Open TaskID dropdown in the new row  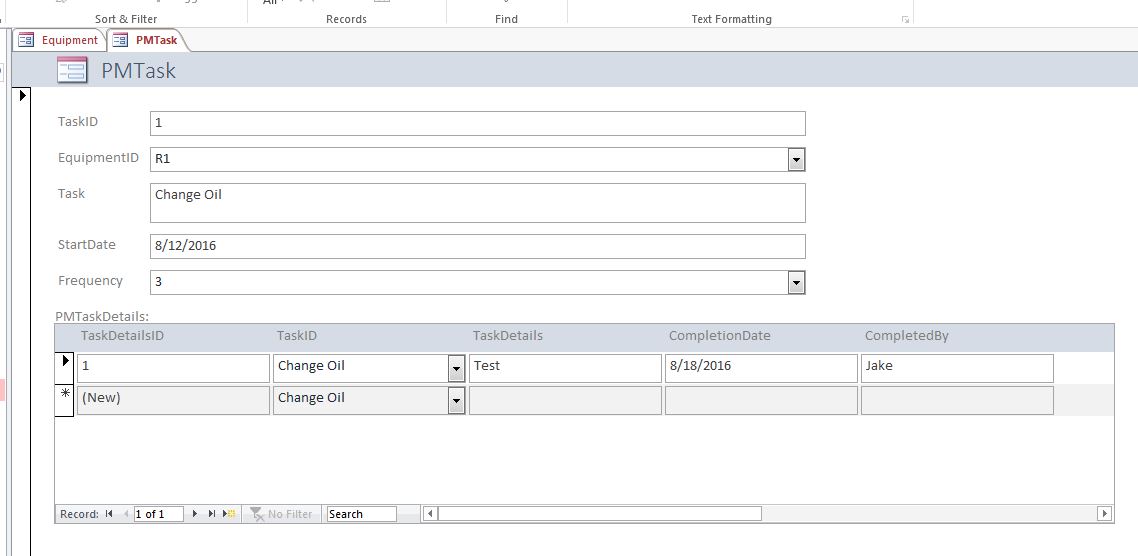456,401
